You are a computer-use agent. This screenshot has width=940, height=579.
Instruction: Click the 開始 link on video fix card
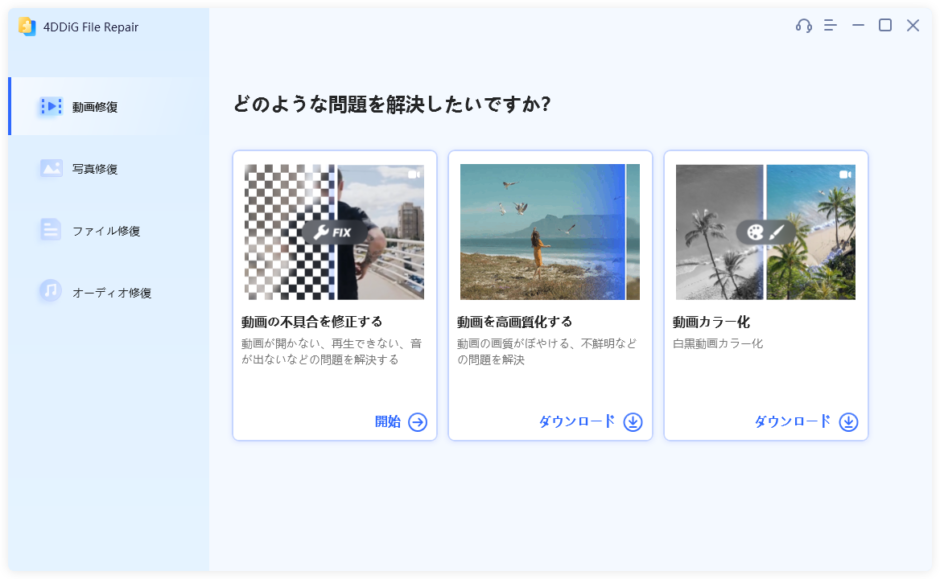click(x=387, y=422)
